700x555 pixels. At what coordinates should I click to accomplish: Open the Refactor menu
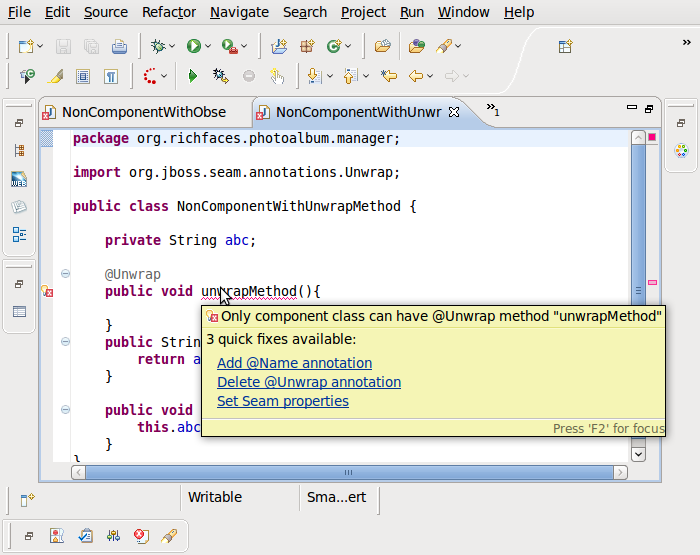point(169,12)
